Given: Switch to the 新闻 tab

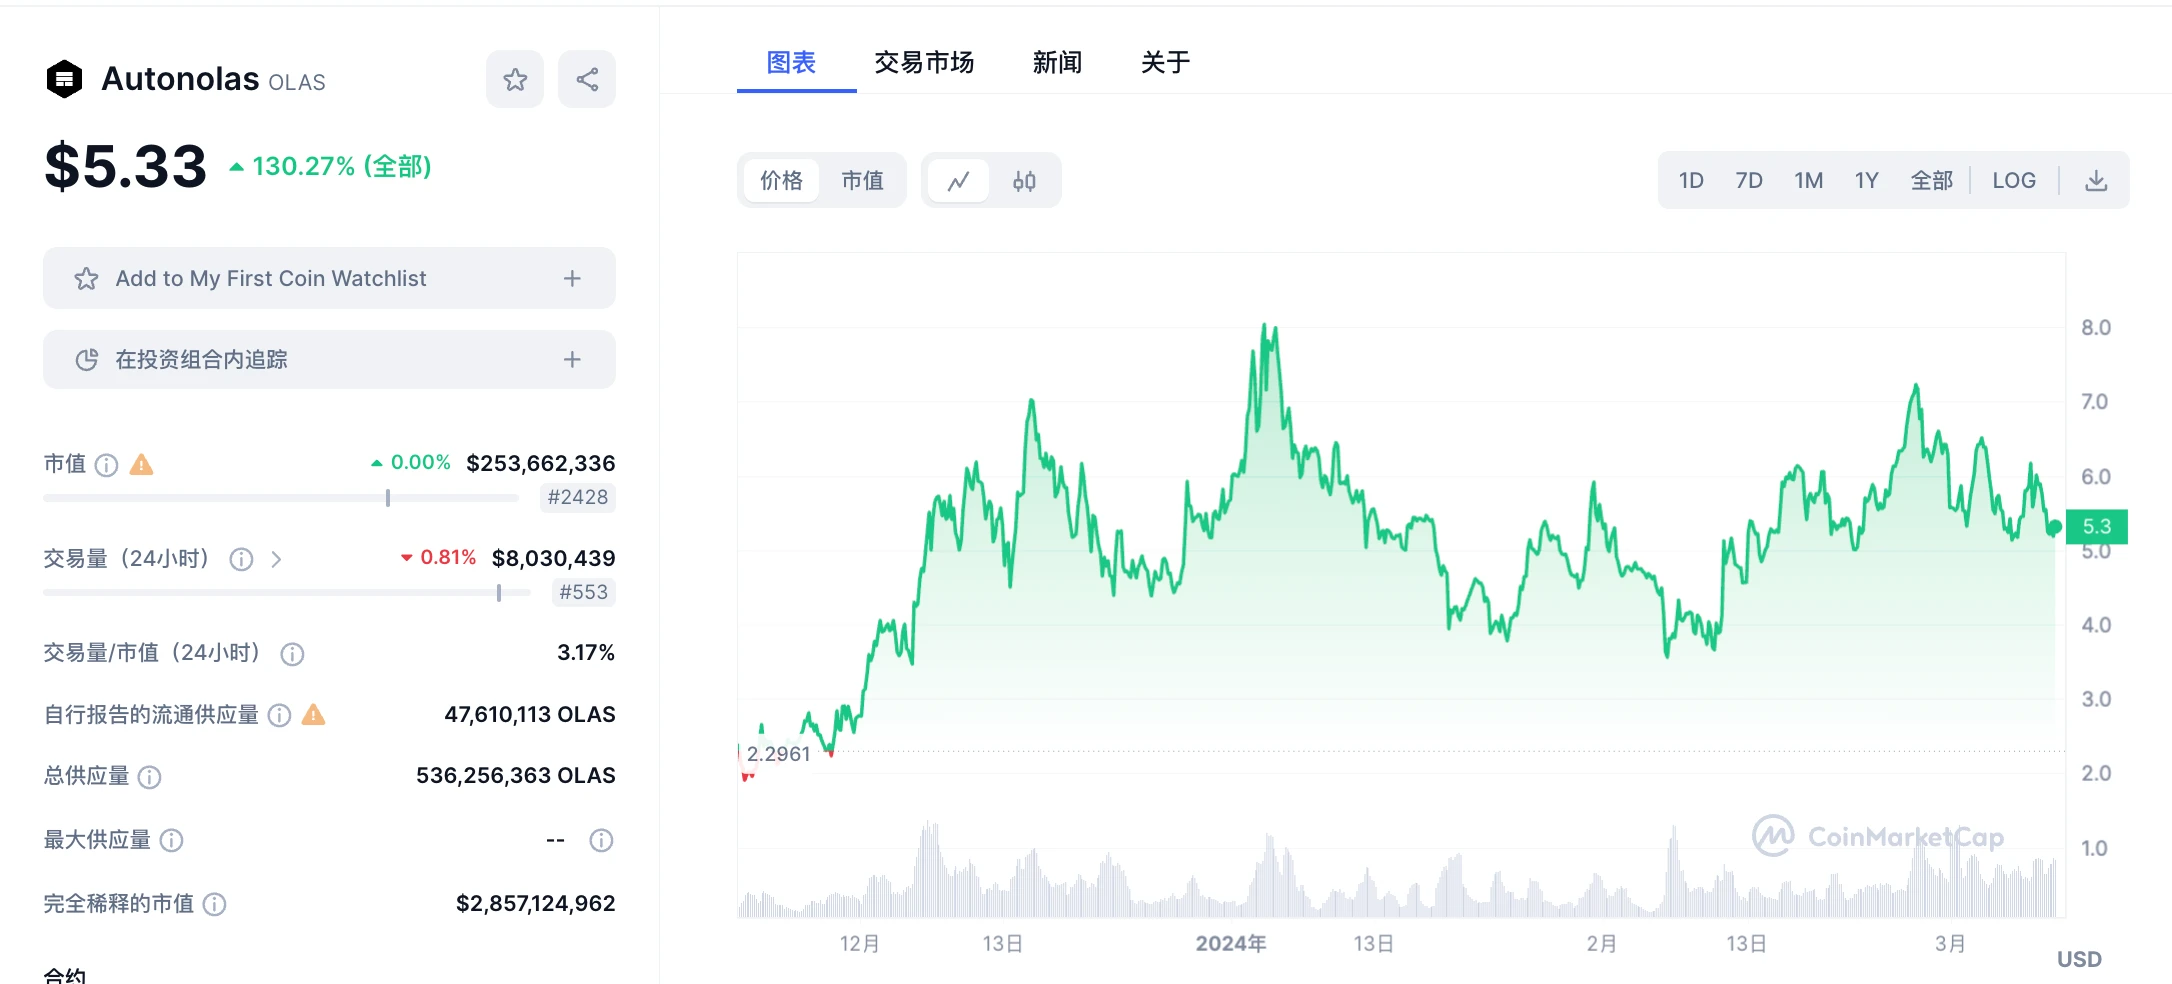Looking at the screenshot, I should point(1057,63).
